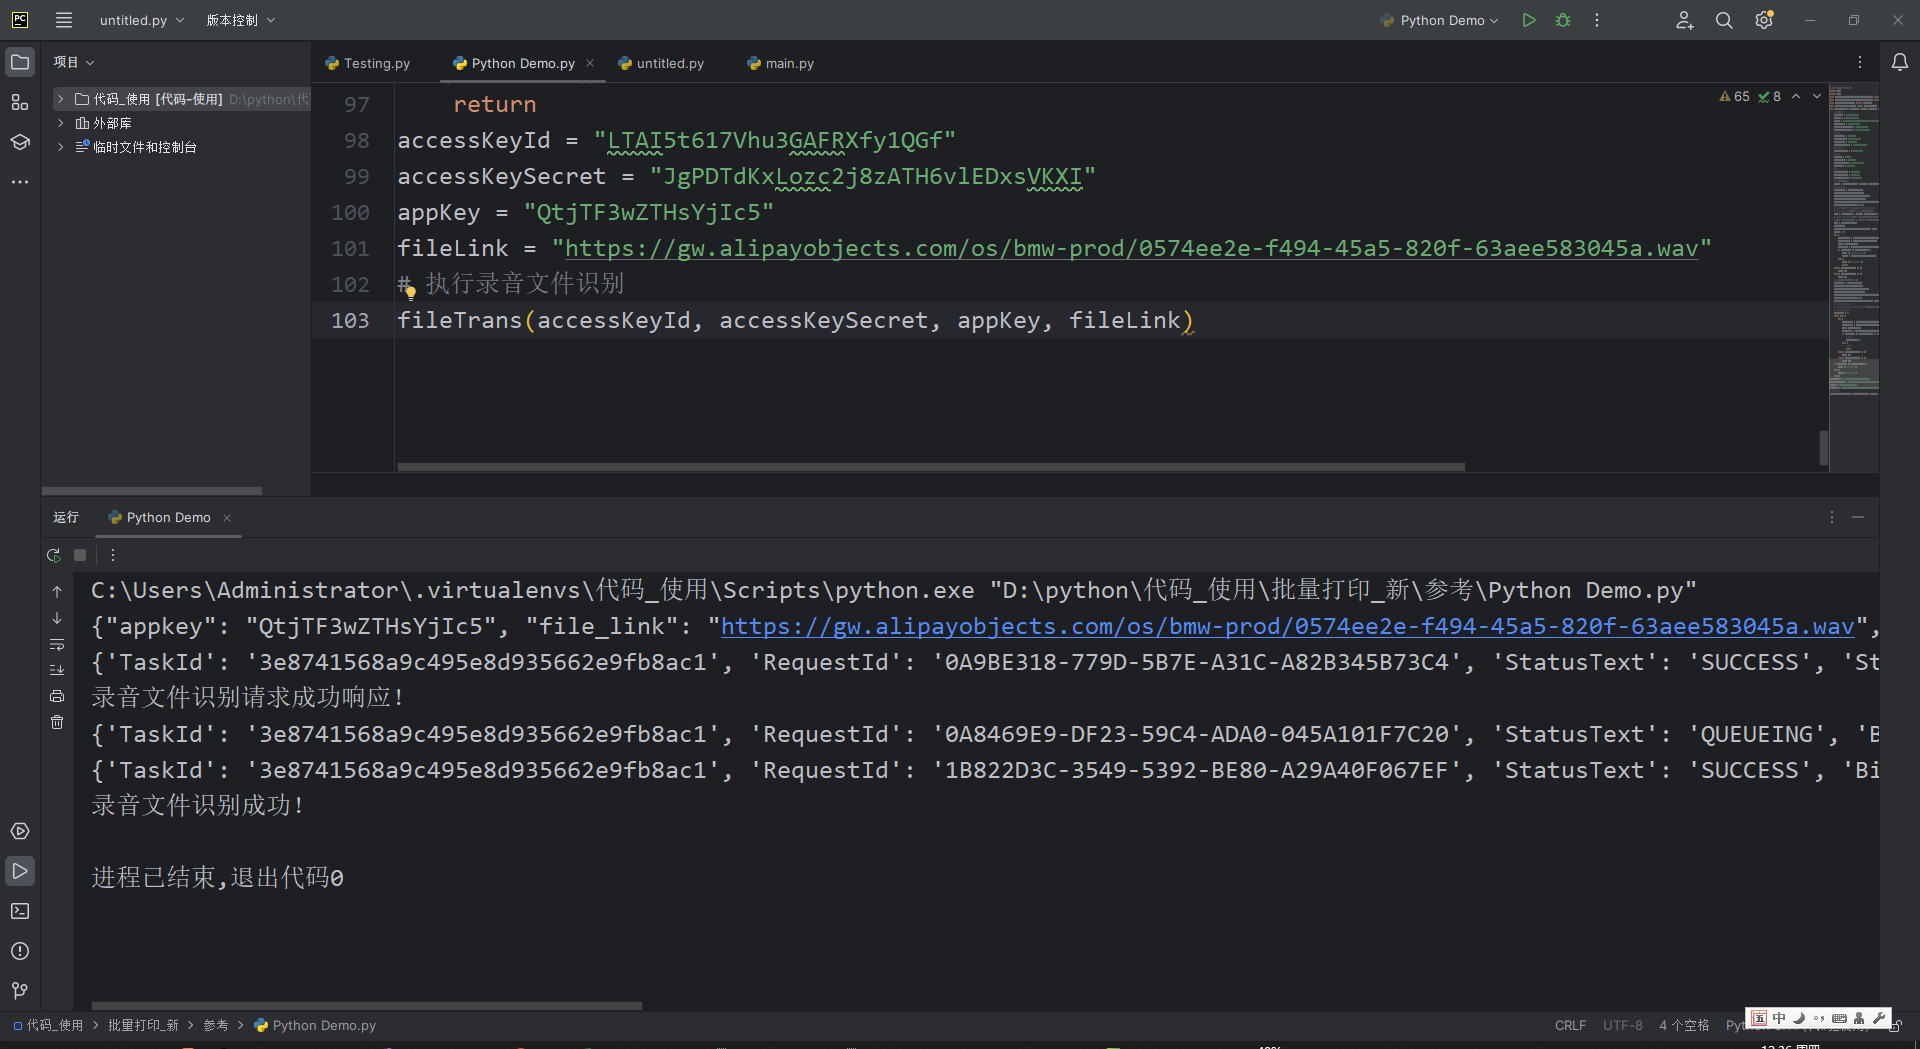Click the editor horizontal scrollbar

coord(931,467)
